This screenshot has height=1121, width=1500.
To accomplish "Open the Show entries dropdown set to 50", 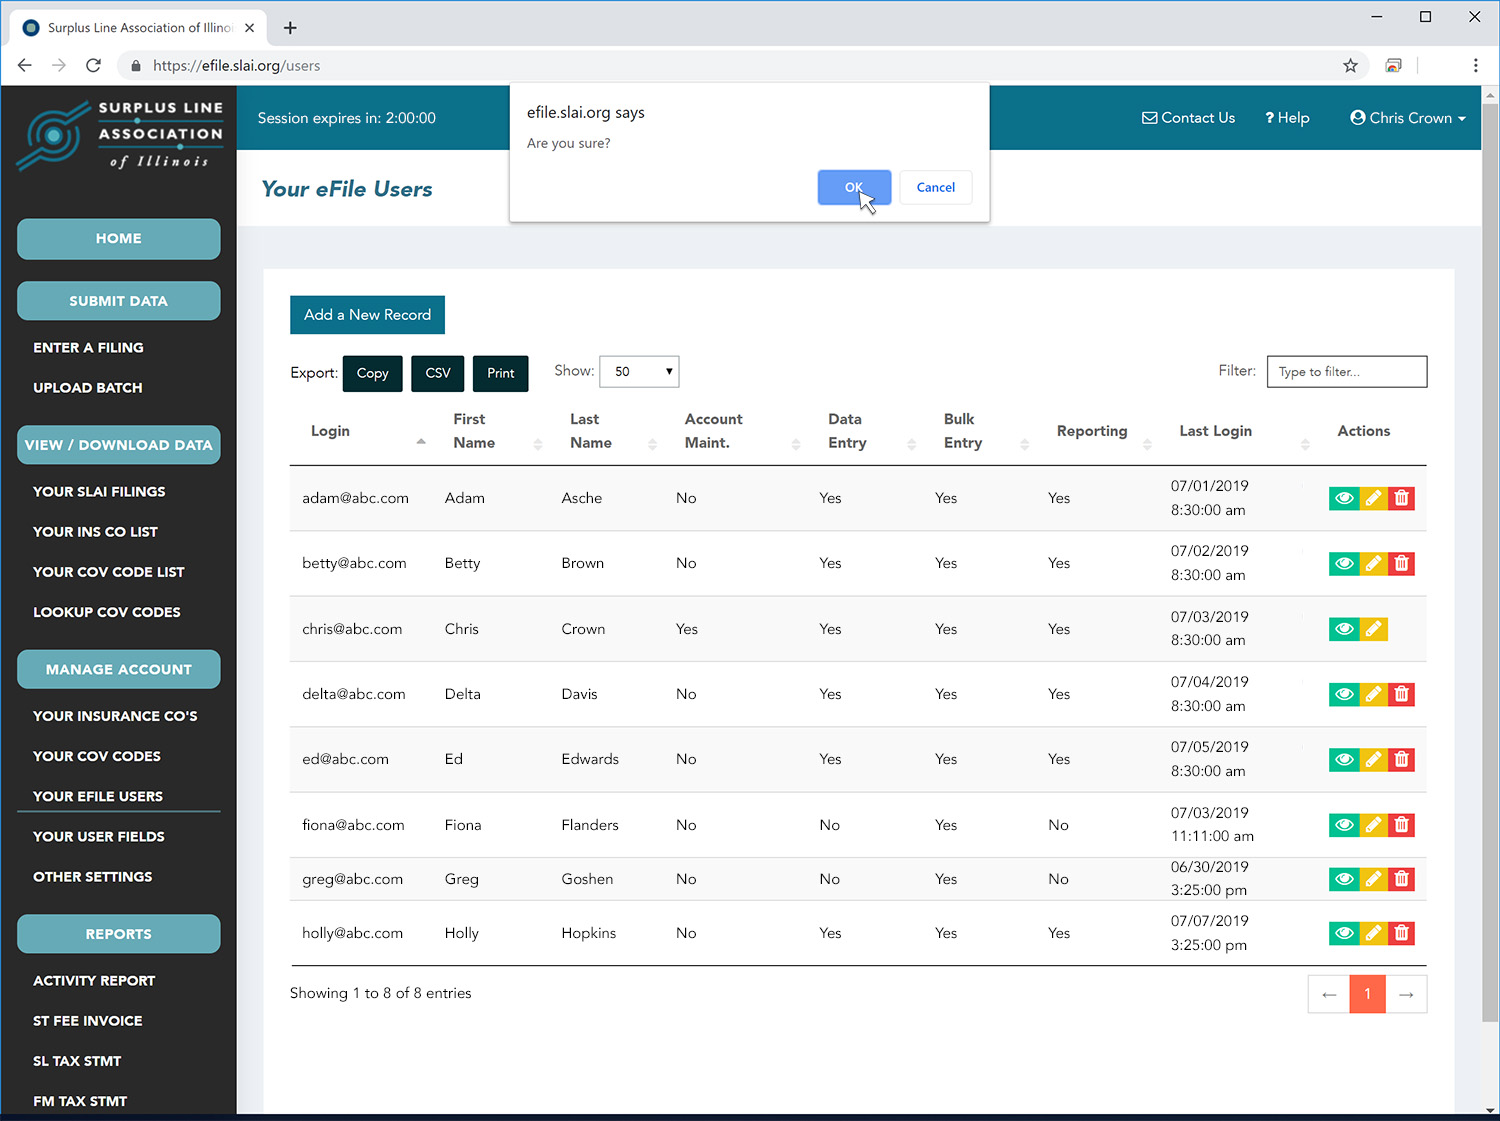I will pos(639,372).
